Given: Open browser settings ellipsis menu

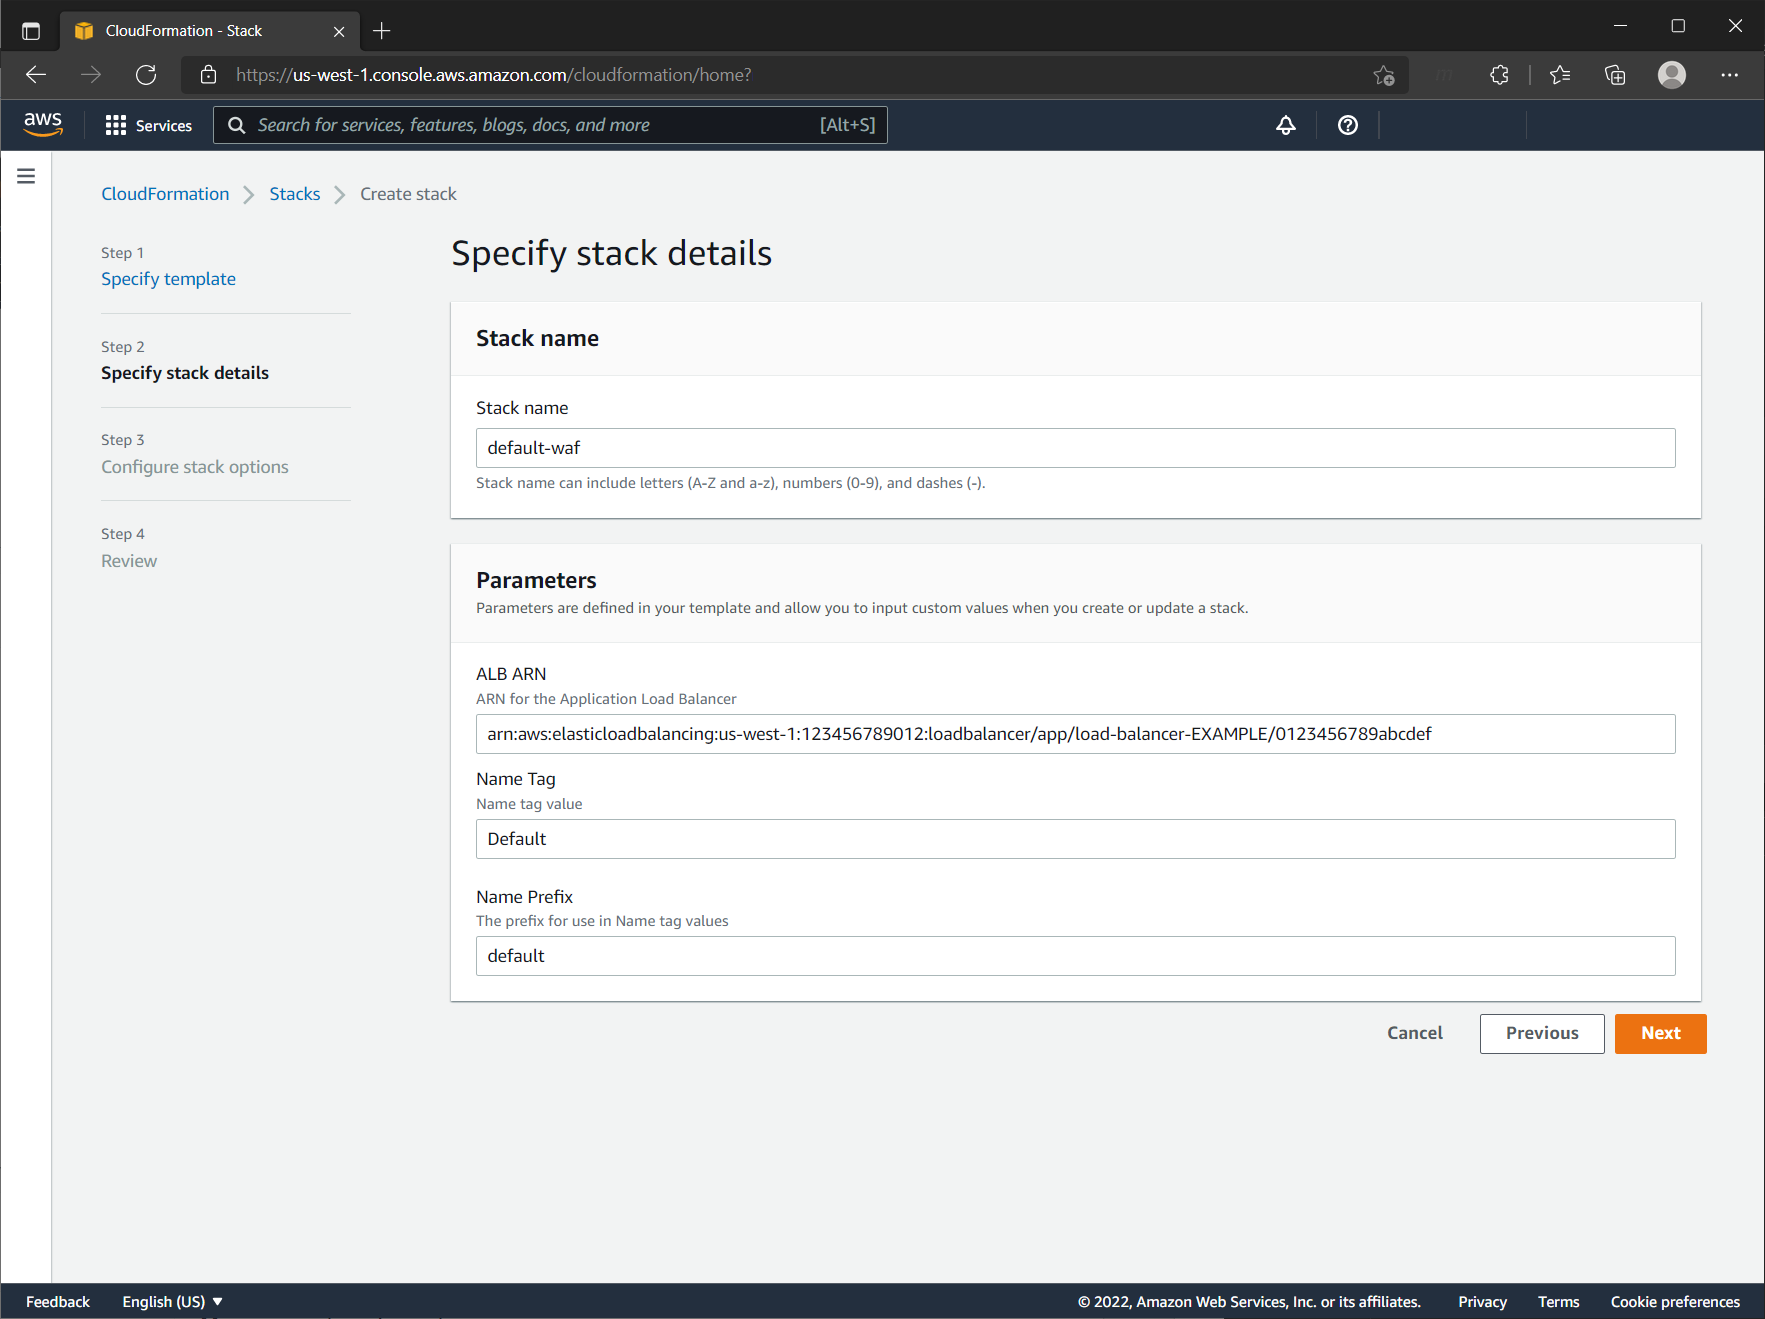Looking at the screenshot, I should click(x=1729, y=75).
